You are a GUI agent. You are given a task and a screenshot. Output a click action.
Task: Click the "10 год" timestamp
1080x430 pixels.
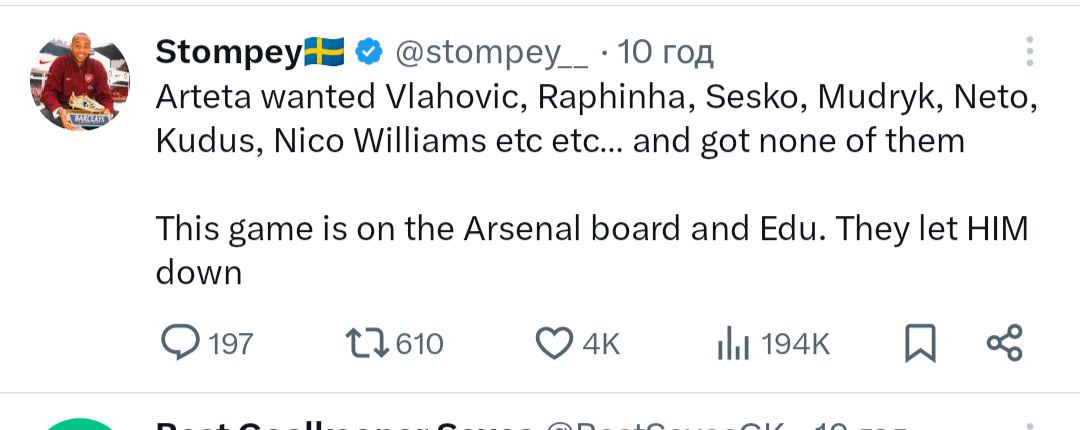[x=666, y=52]
